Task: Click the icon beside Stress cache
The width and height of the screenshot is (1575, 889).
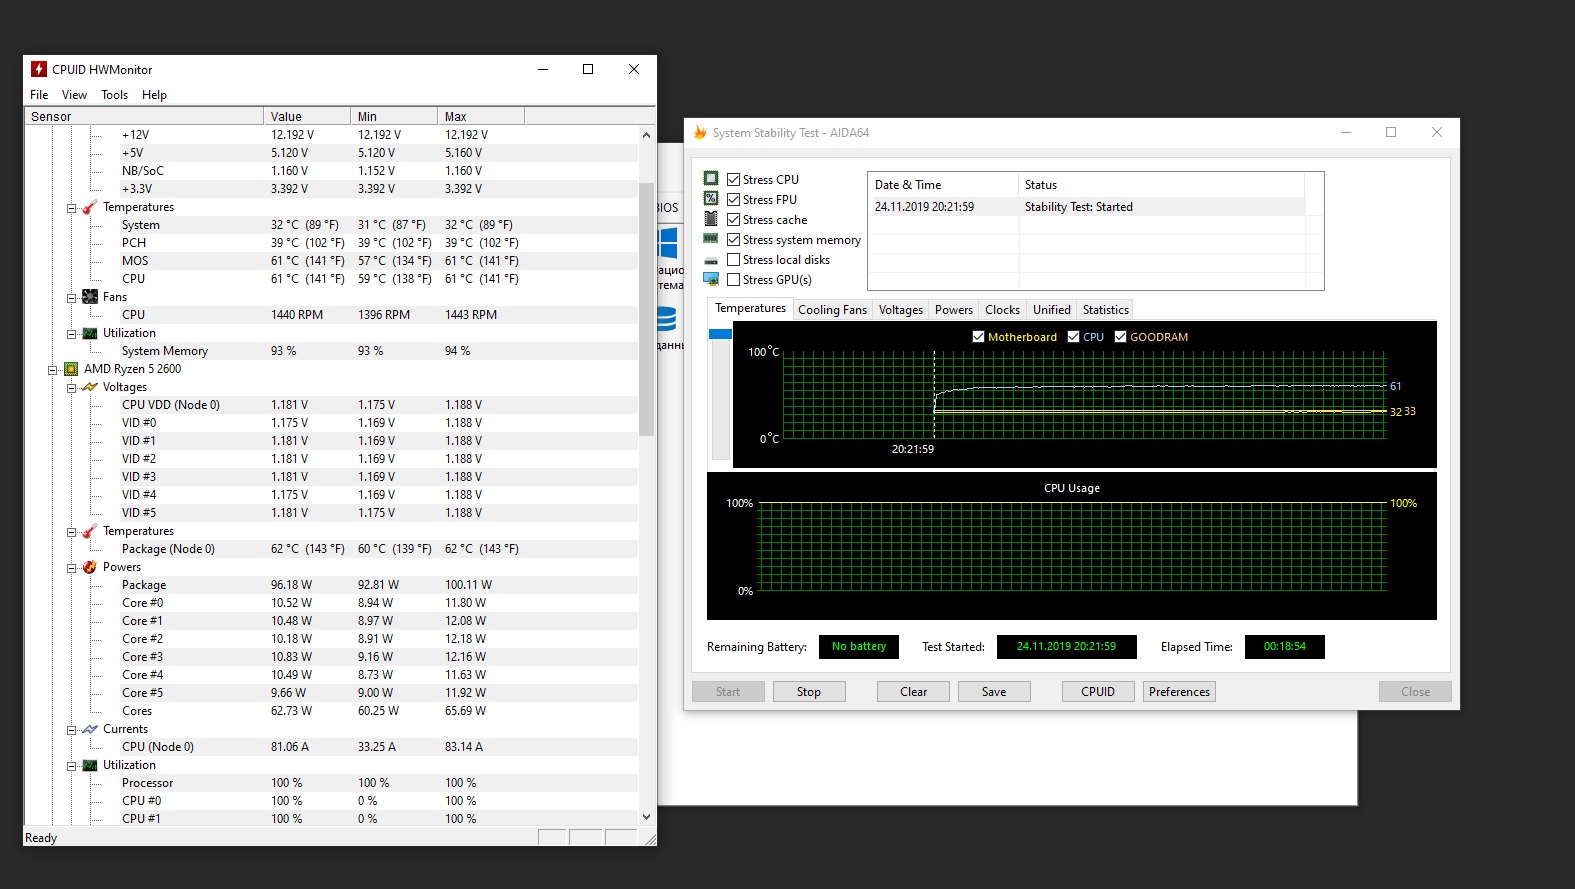Action: click(711, 218)
